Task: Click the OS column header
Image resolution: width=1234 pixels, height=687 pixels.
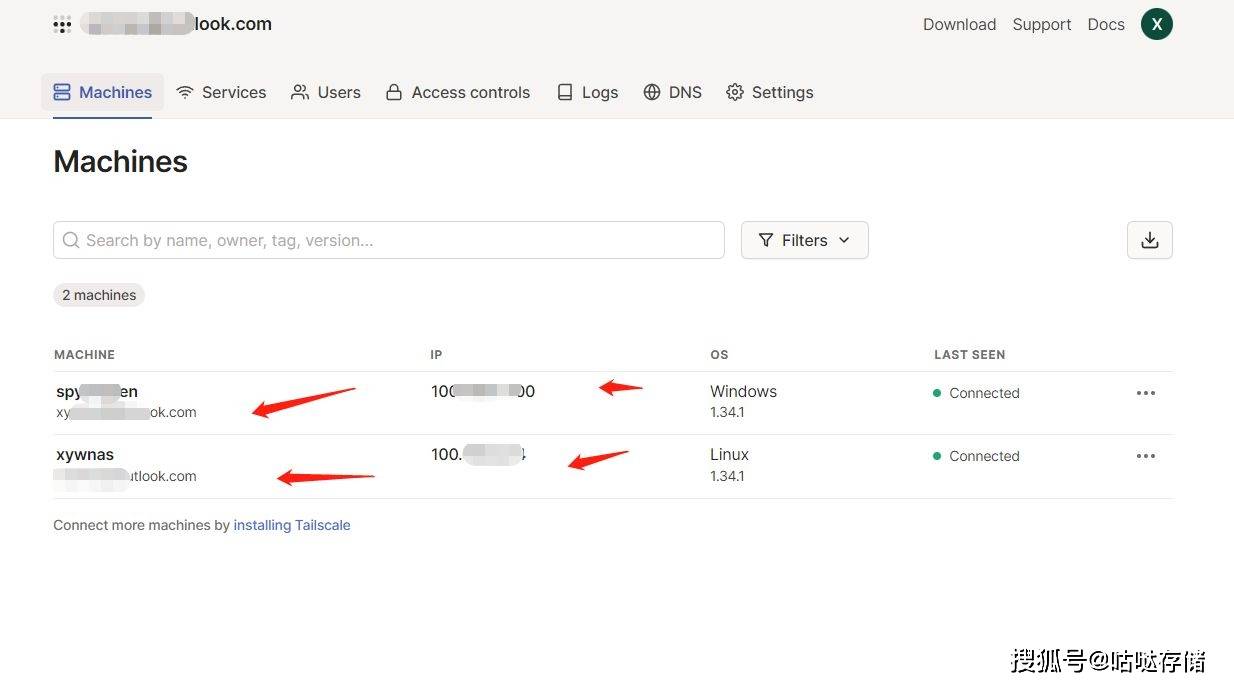Action: click(x=719, y=355)
